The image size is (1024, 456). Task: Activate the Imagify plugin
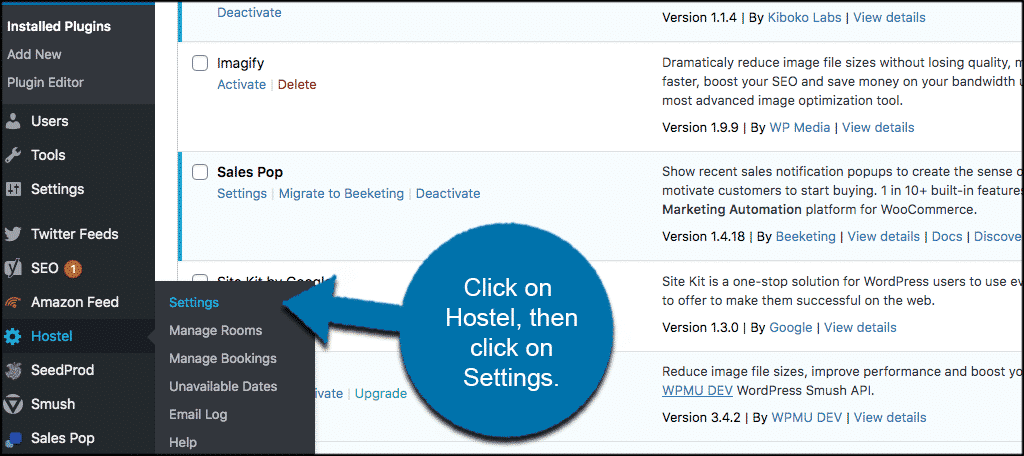pos(241,85)
